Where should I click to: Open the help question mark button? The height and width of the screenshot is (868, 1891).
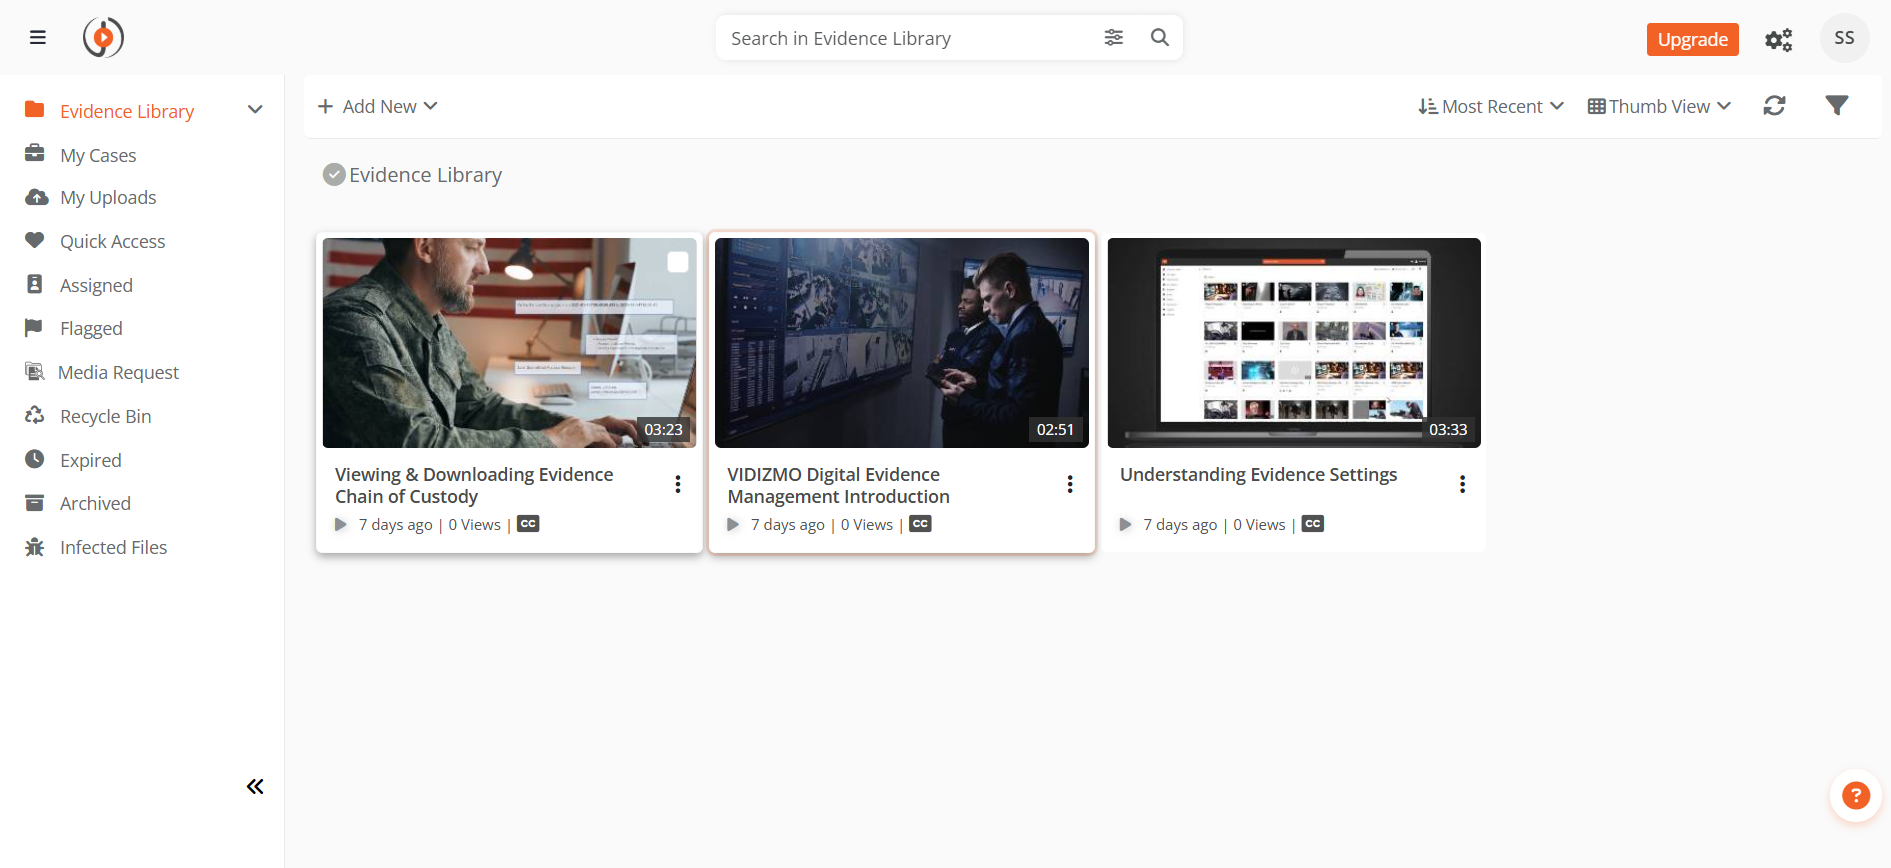click(1856, 796)
